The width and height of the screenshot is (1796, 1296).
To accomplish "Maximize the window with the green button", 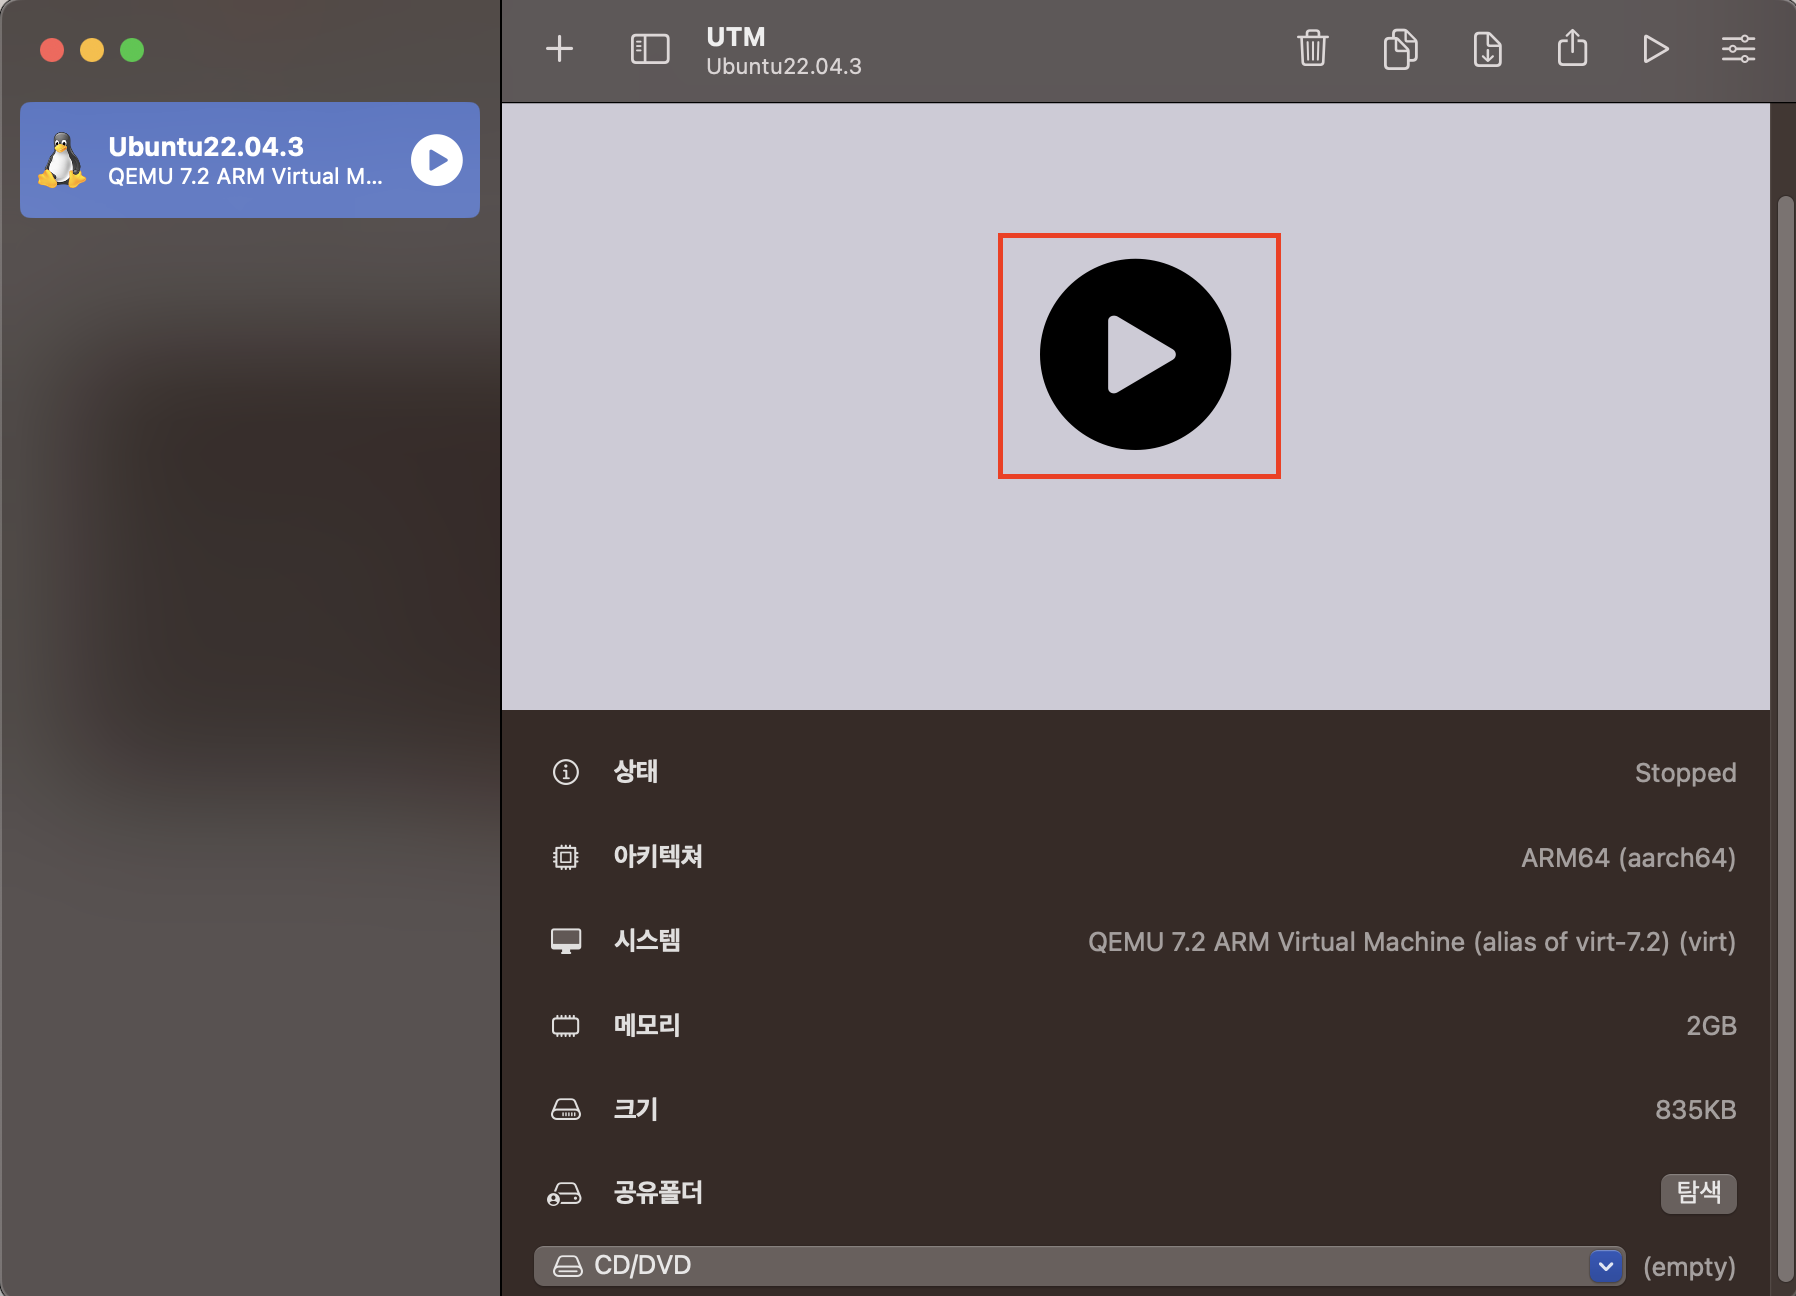I will 132,50.
